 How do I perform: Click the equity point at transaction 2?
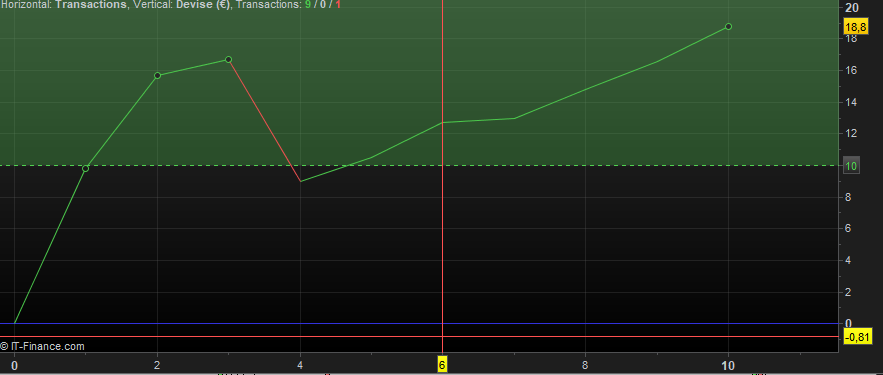[x=157, y=75]
